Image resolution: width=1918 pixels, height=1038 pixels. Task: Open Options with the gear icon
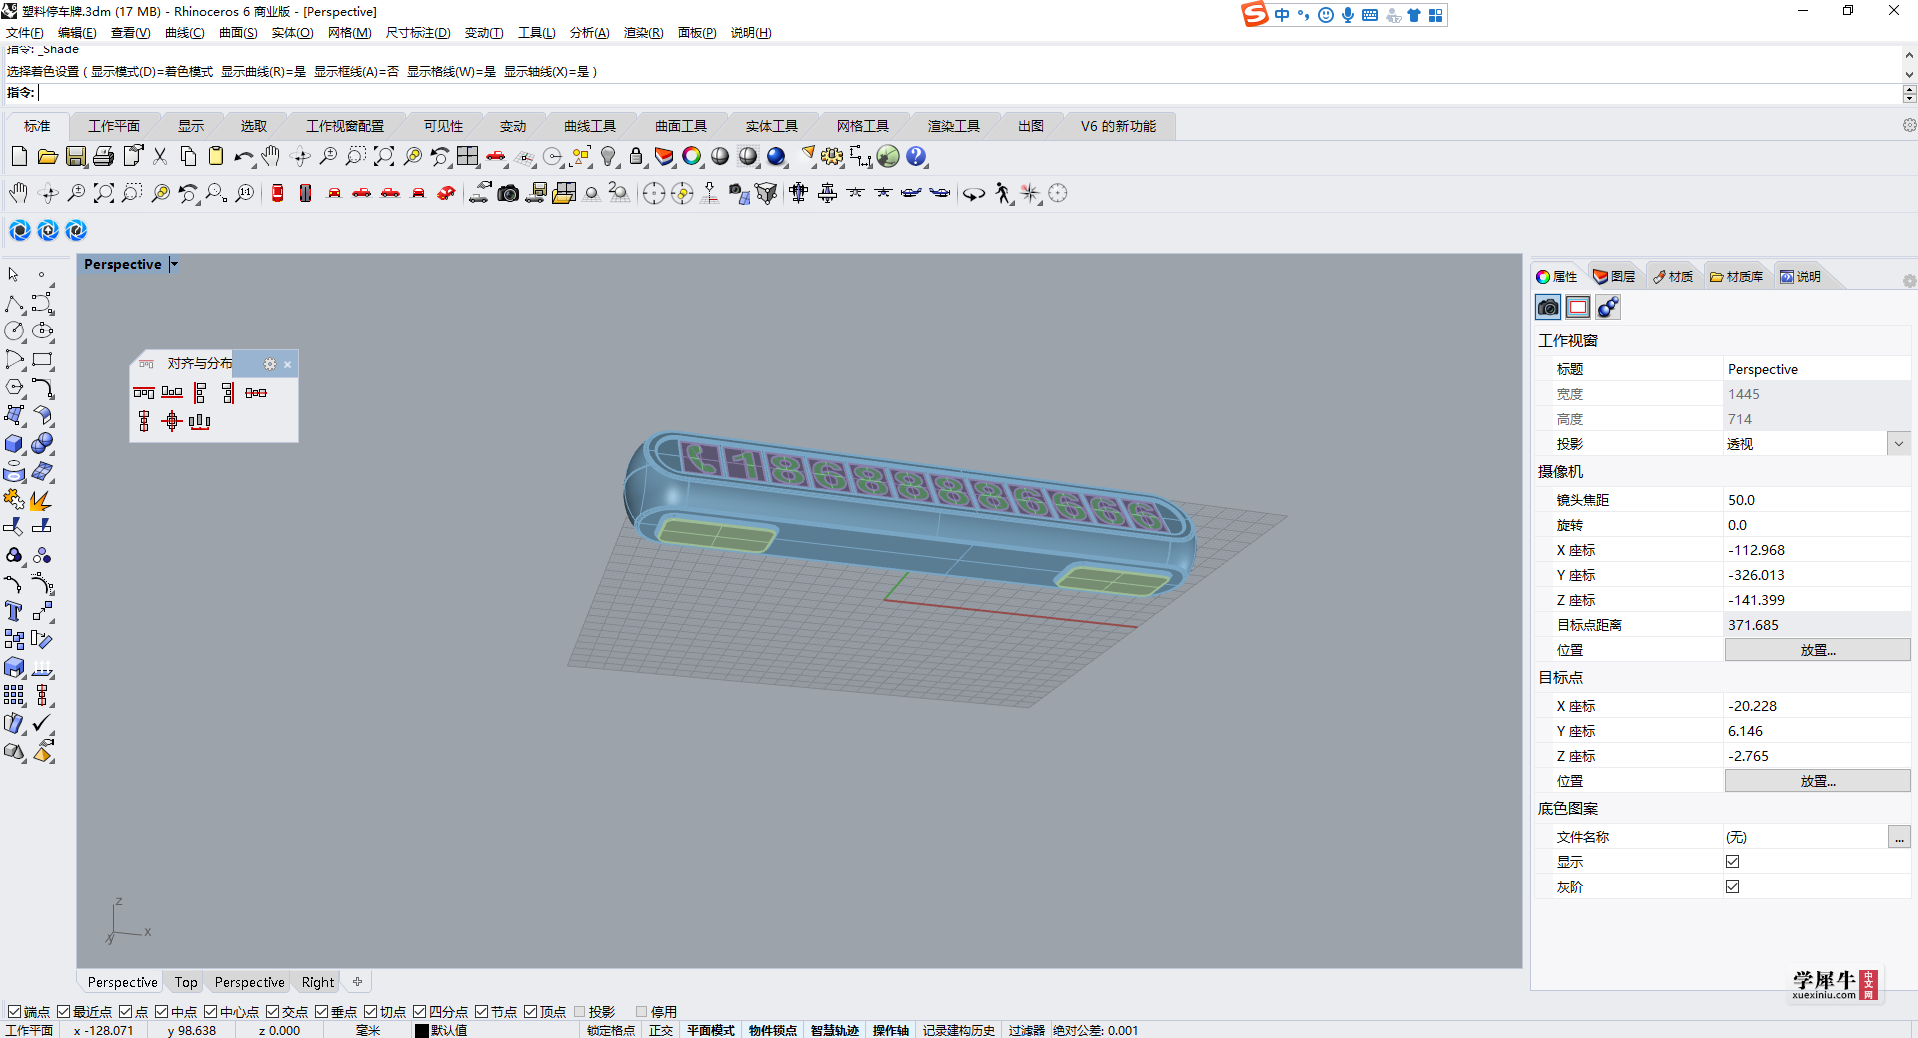click(832, 156)
